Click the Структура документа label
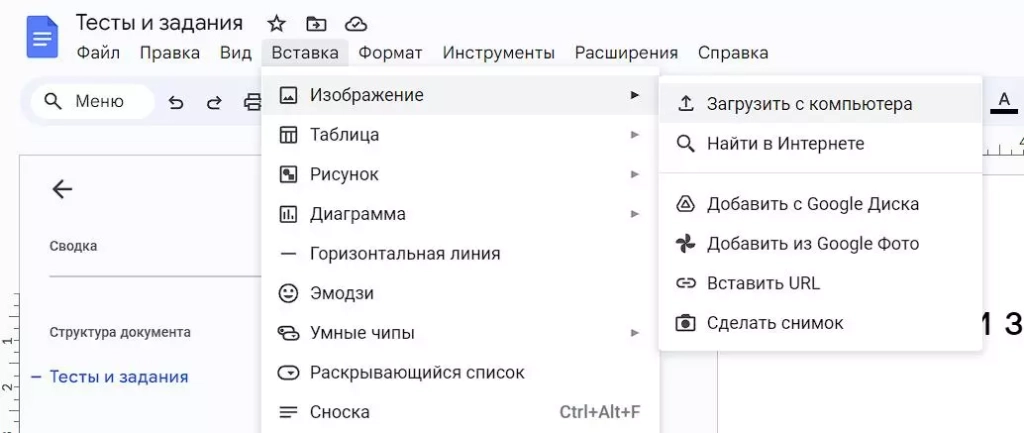 [x=120, y=332]
